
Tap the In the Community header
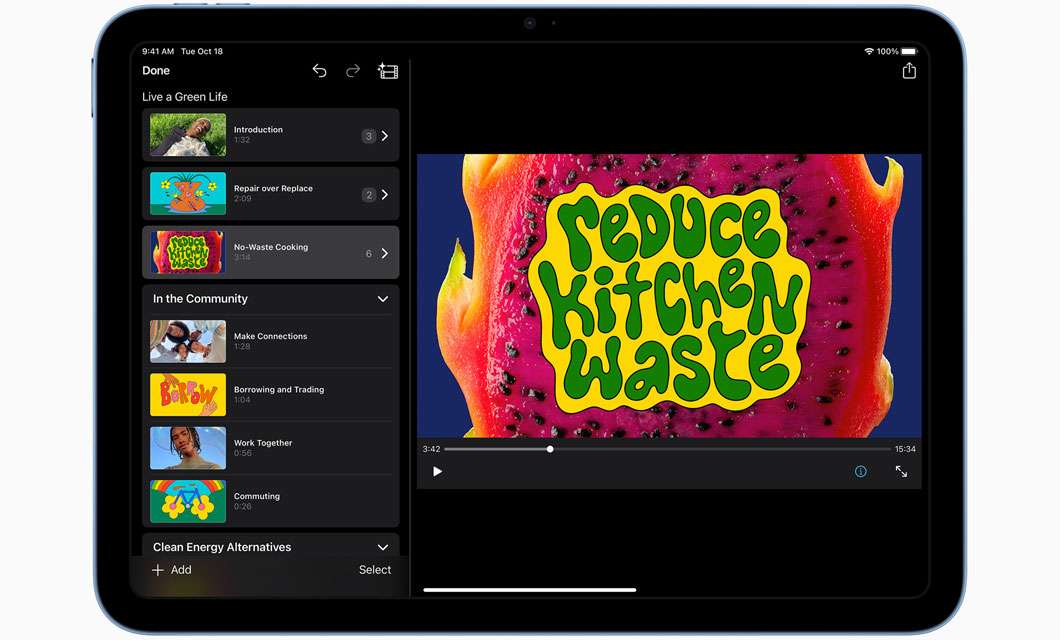[x=200, y=299]
